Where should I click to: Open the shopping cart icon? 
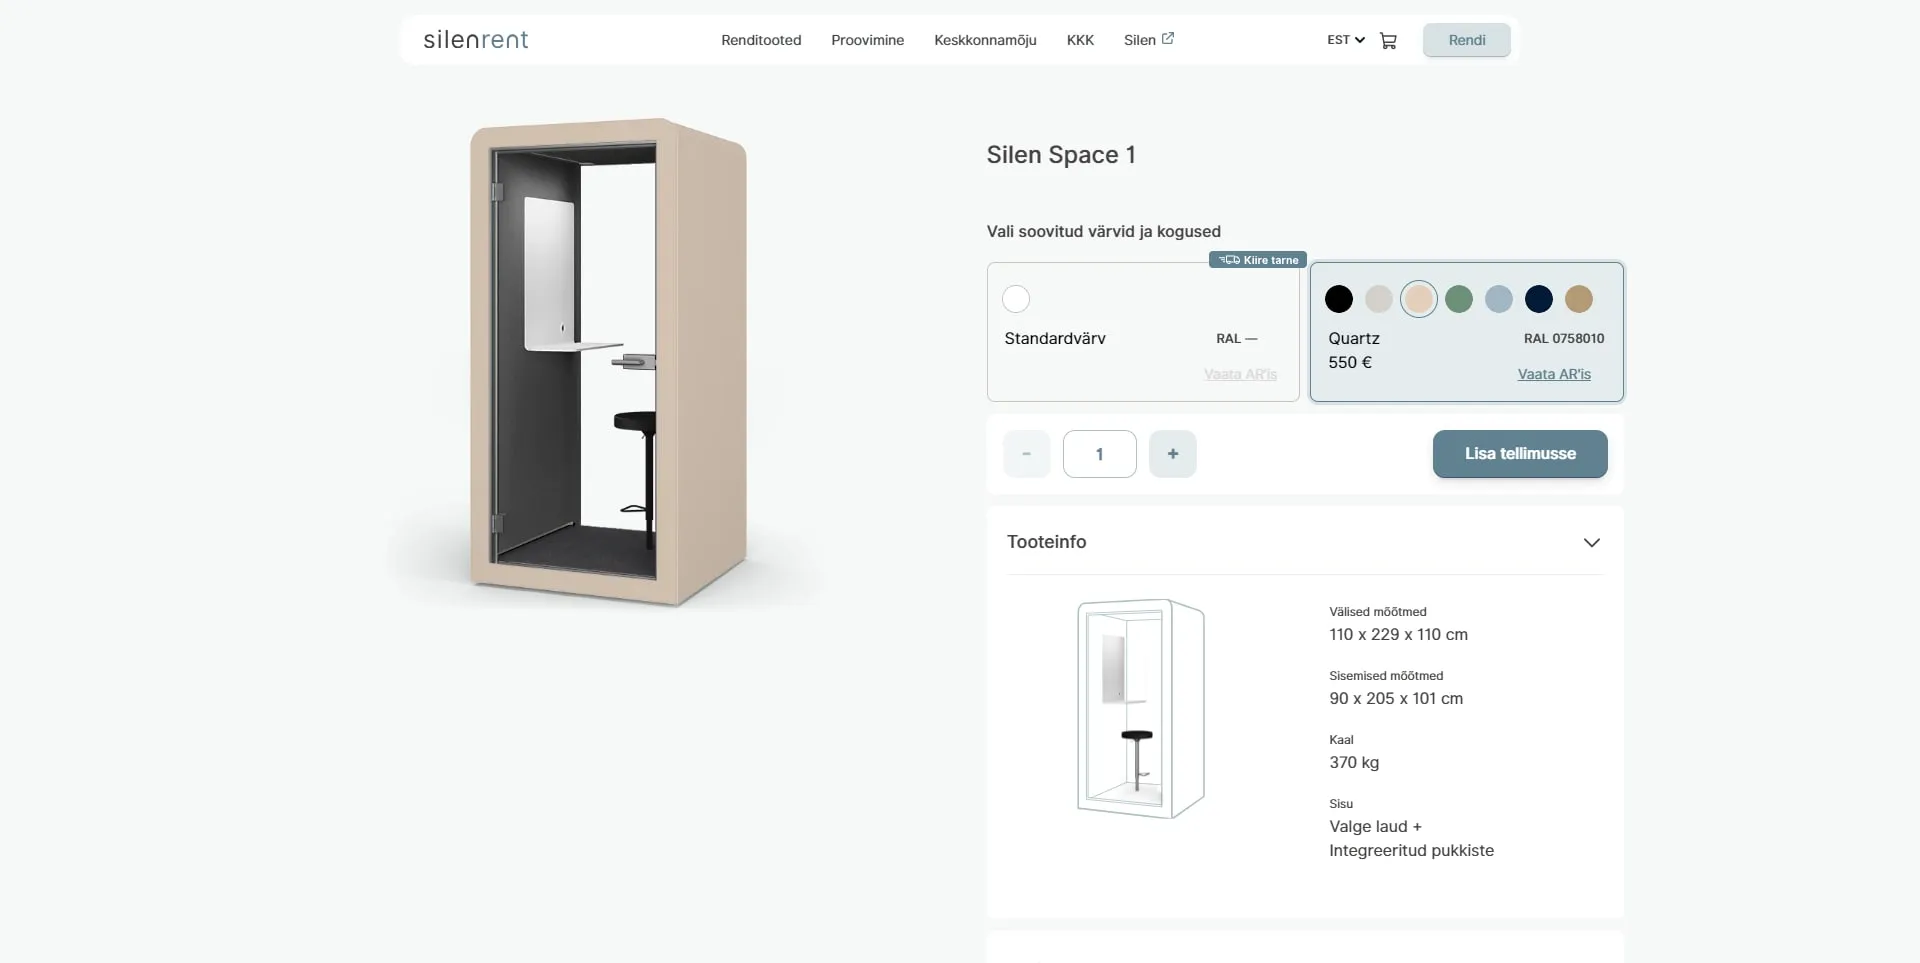point(1388,41)
